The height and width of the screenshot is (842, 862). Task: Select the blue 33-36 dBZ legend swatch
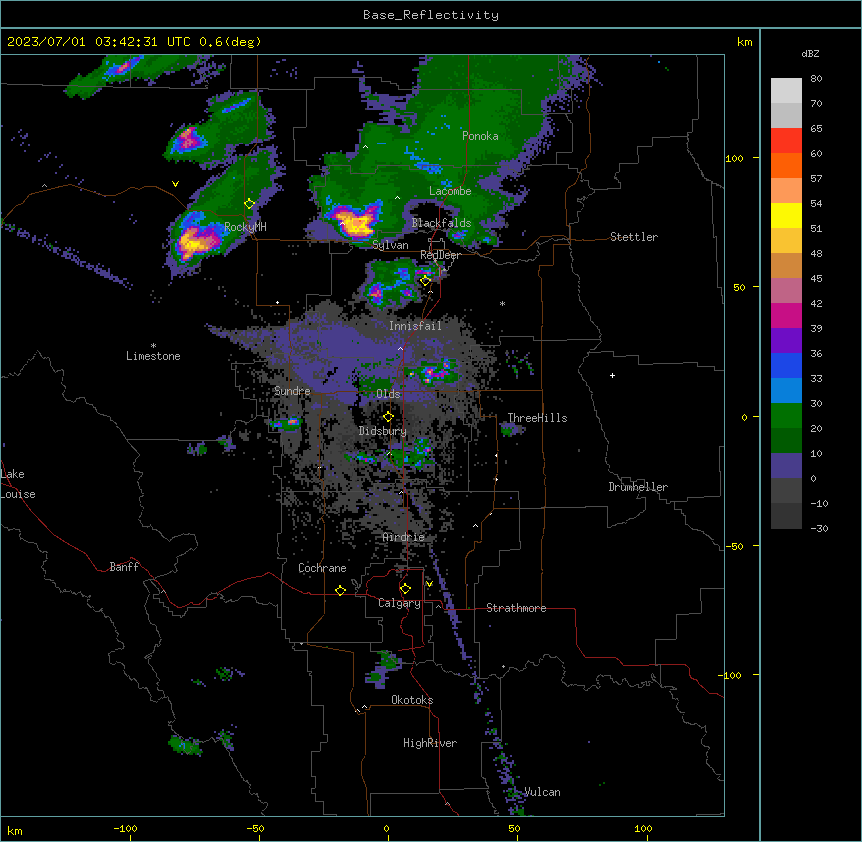tap(786, 366)
